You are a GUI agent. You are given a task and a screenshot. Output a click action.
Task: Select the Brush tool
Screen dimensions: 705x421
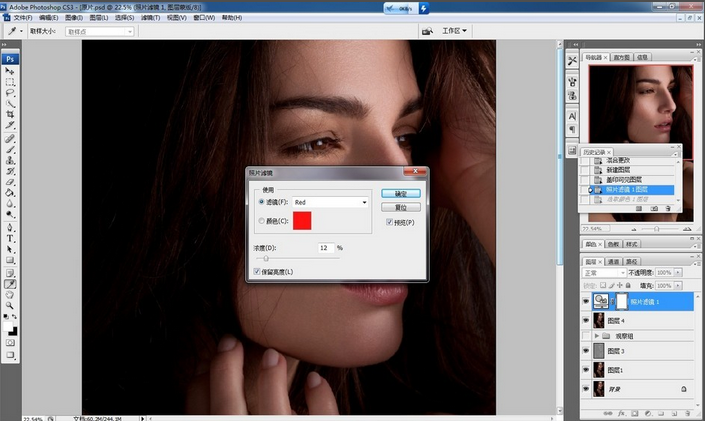pos(9,149)
